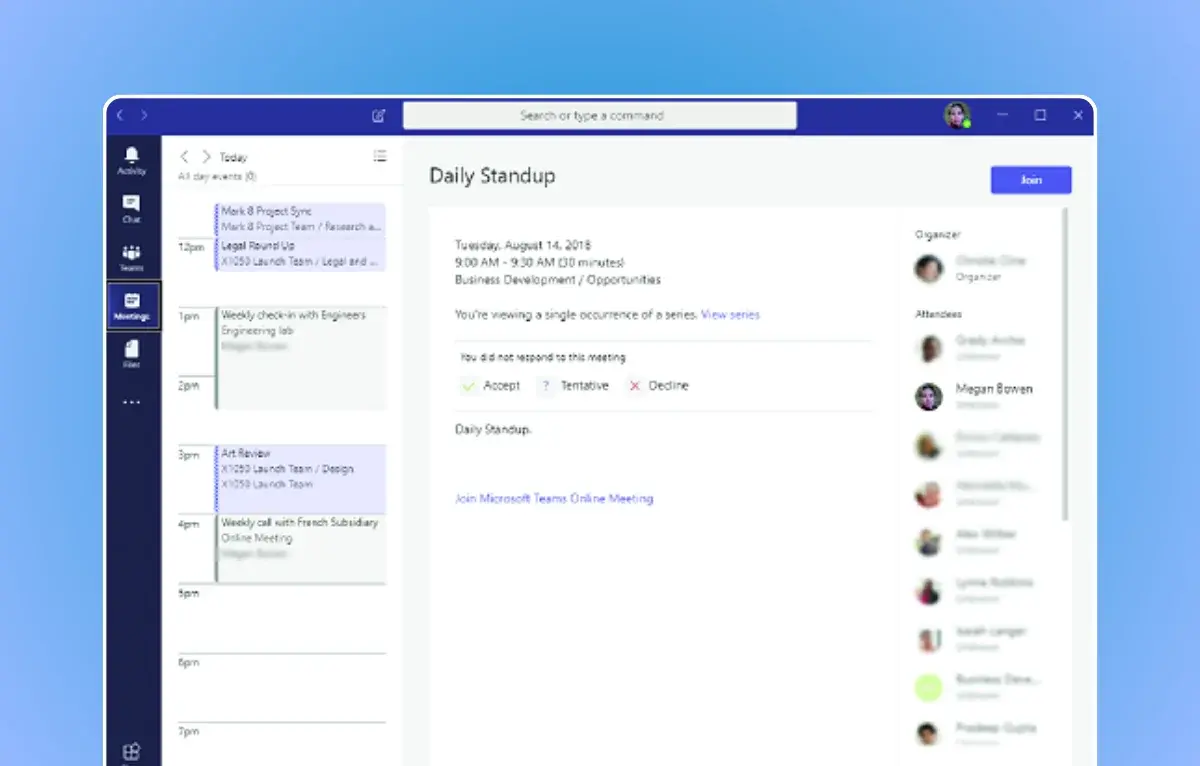Accept the meeting invitation
The width and height of the screenshot is (1200, 766).
click(491, 385)
